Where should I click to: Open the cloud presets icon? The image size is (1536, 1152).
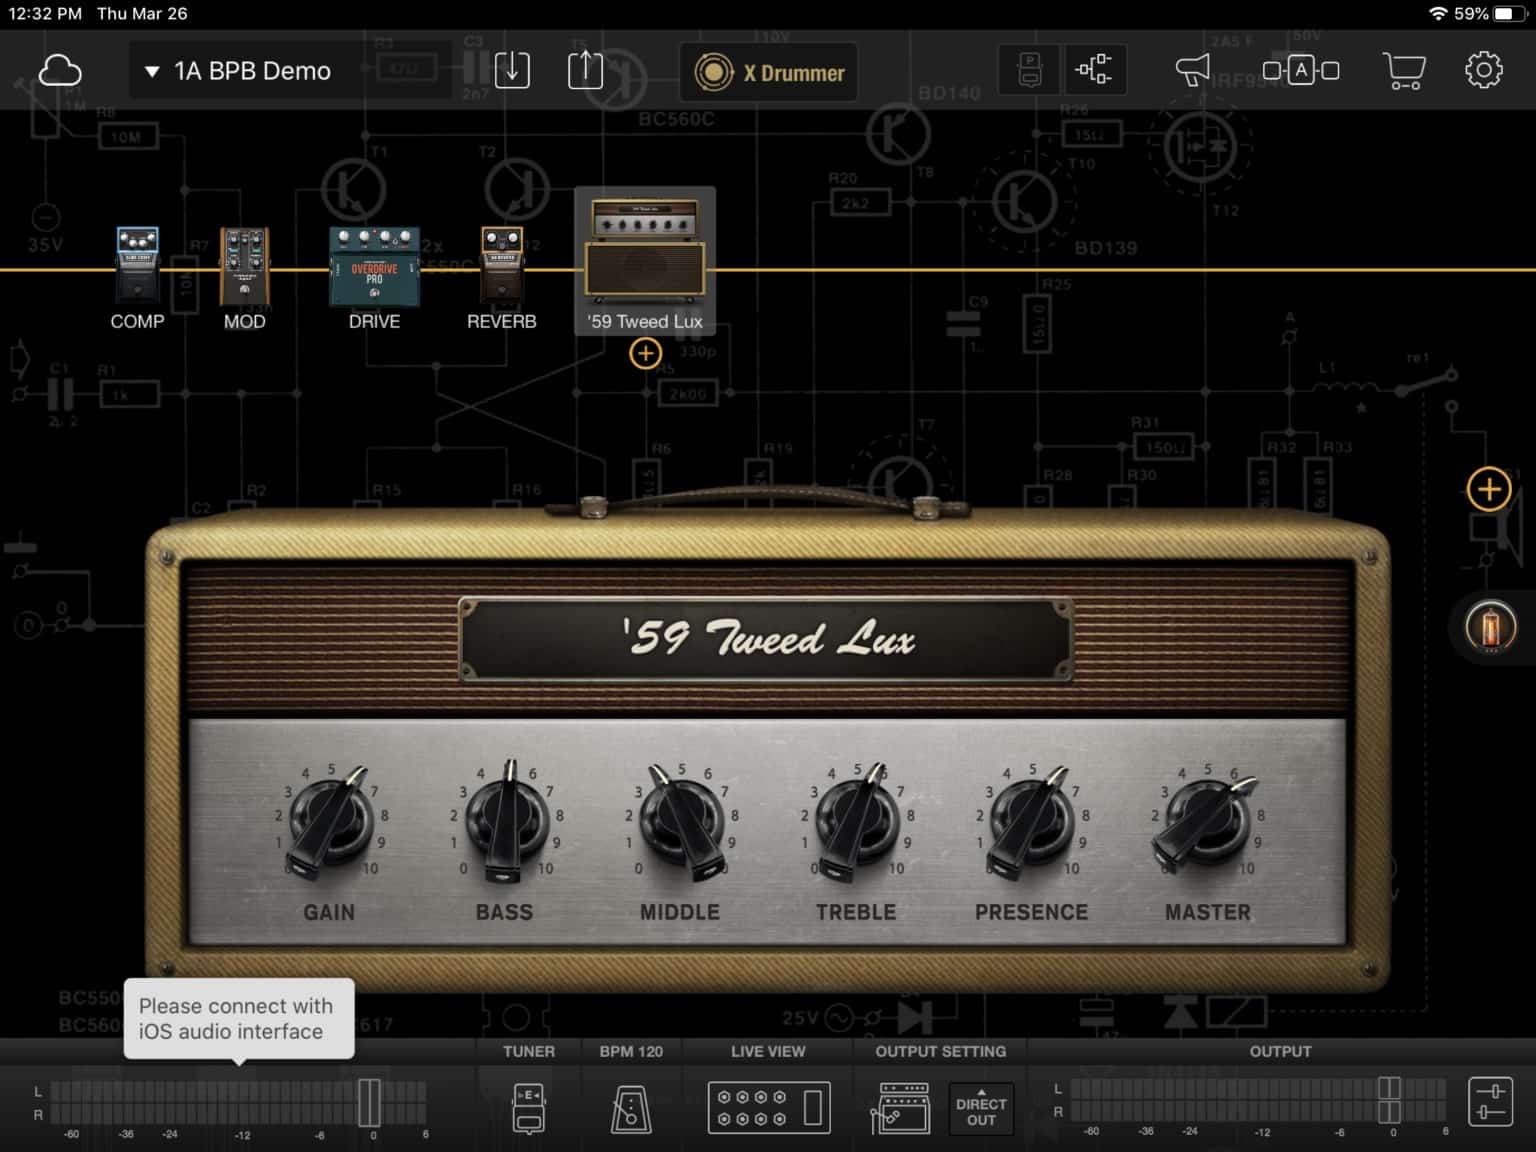60,71
